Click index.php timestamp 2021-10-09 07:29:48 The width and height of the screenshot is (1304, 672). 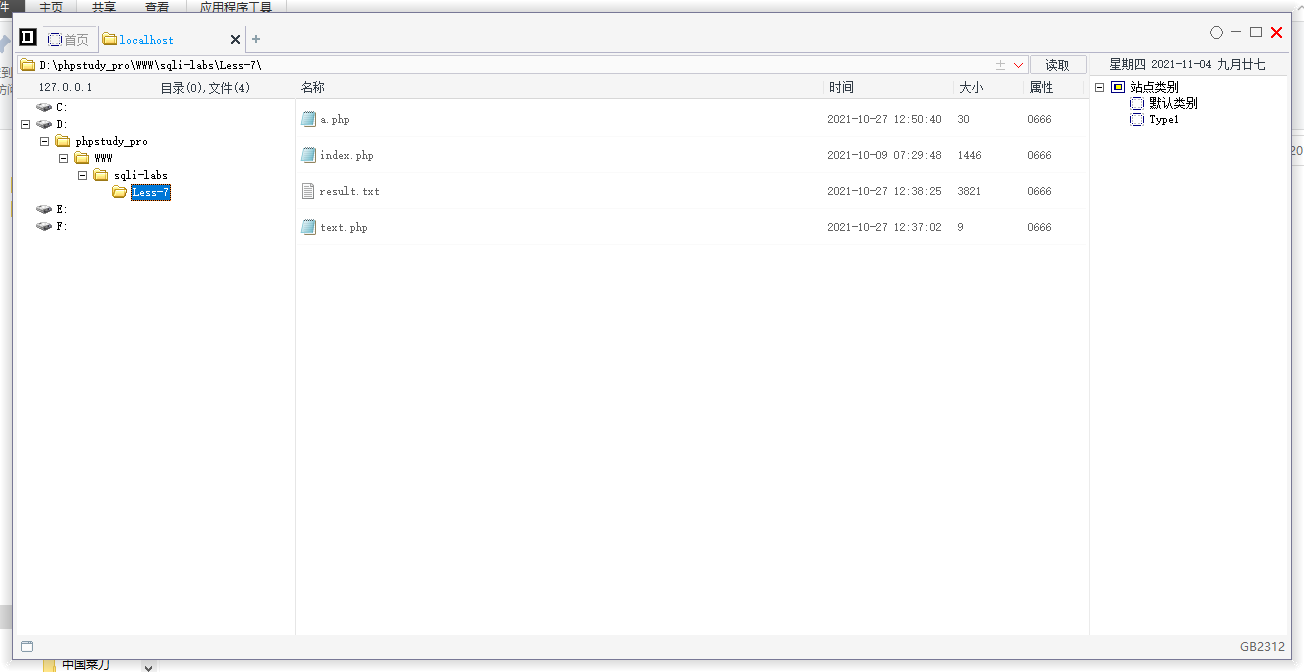(x=884, y=155)
